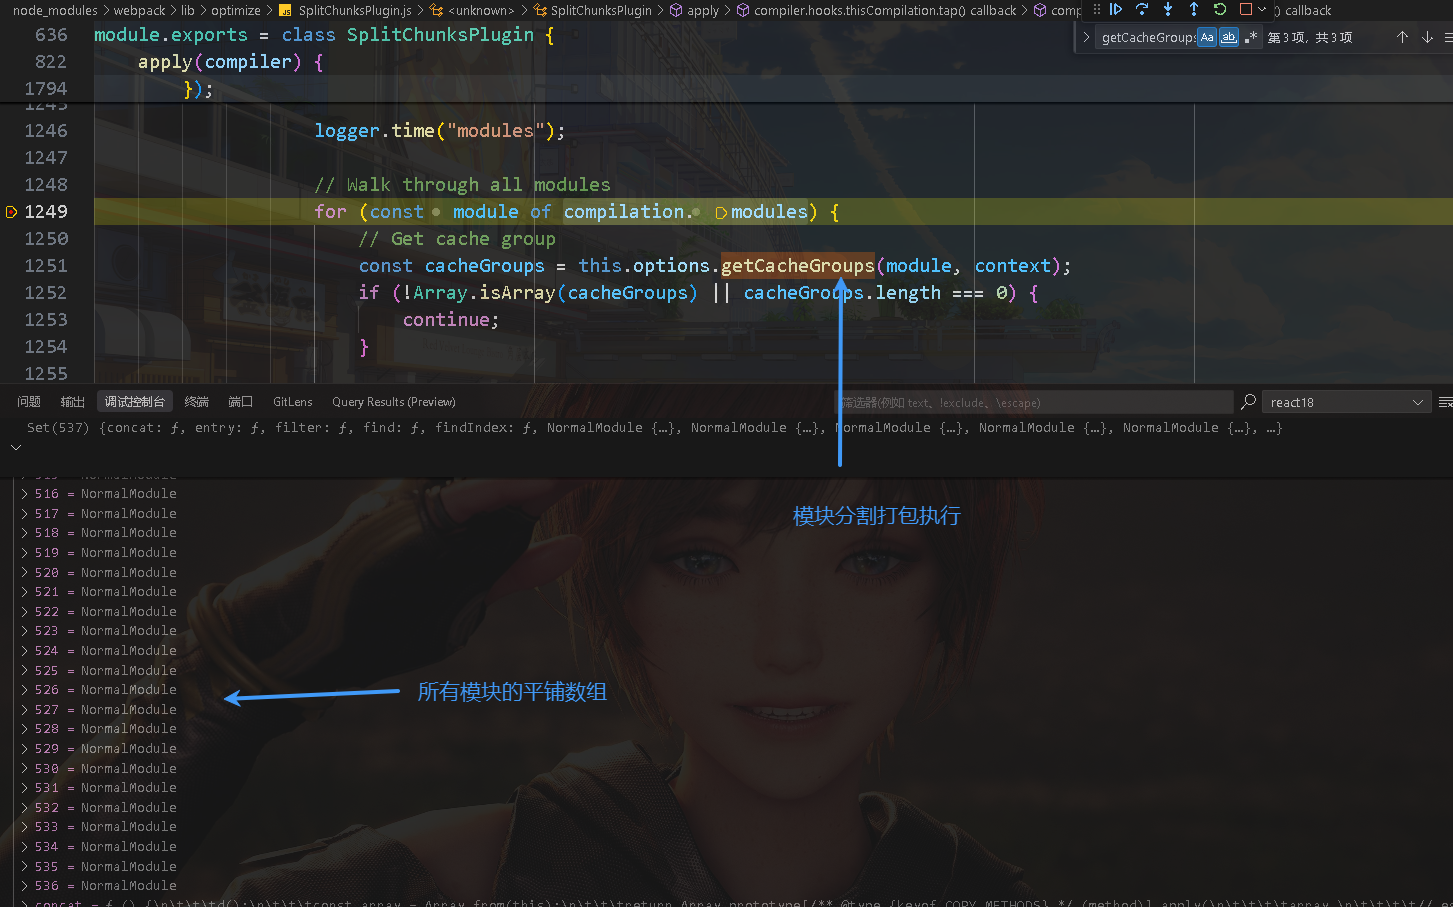Collapse the Set(537) output entry
The height and width of the screenshot is (907, 1453).
pyautogui.click(x=15, y=447)
